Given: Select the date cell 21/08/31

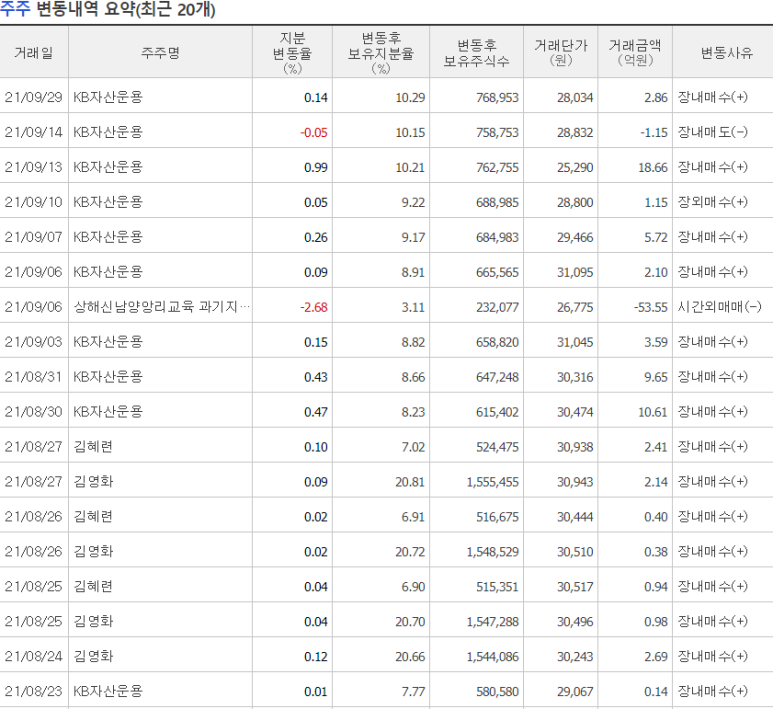Looking at the screenshot, I should click(34, 377).
